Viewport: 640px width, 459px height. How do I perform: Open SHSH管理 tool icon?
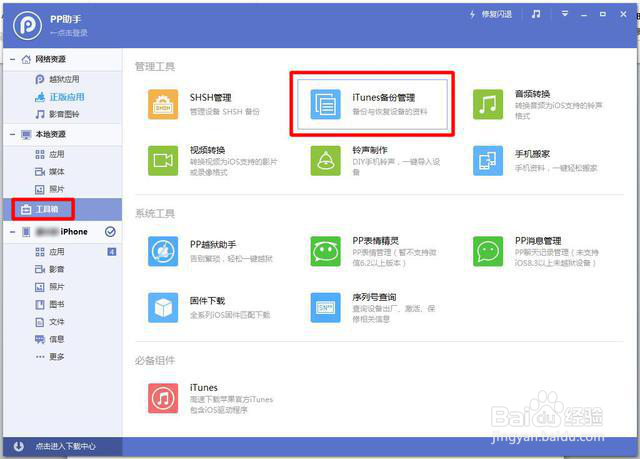pyautogui.click(x=163, y=104)
